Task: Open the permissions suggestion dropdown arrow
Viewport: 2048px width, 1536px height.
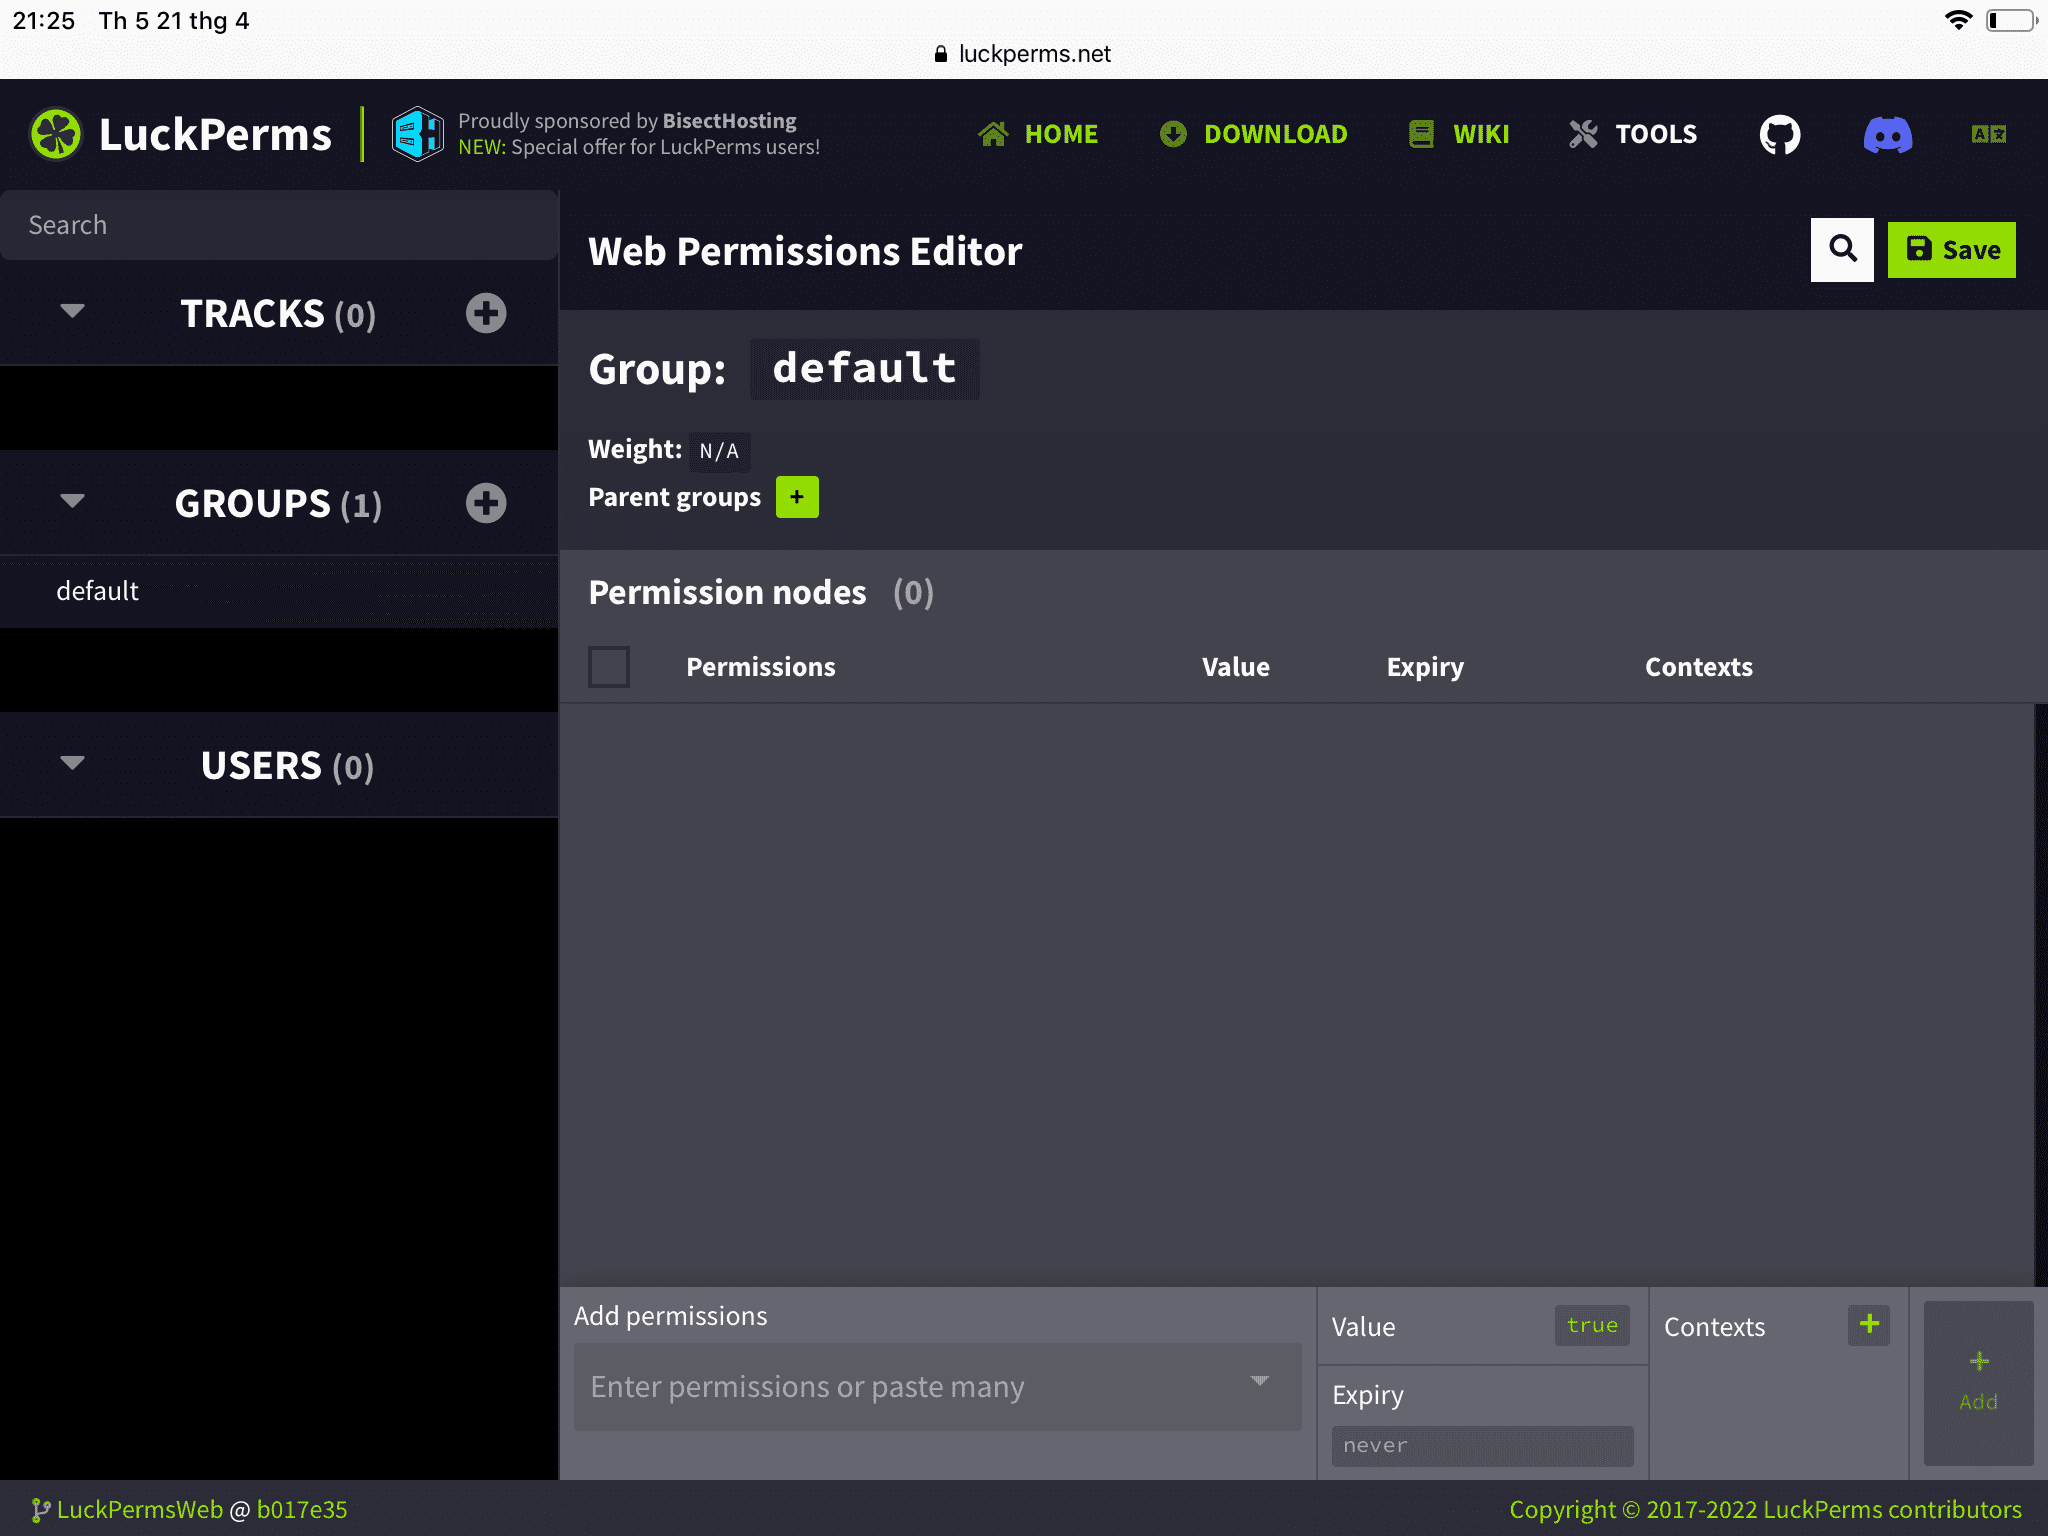Action: click(1260, 1382)
